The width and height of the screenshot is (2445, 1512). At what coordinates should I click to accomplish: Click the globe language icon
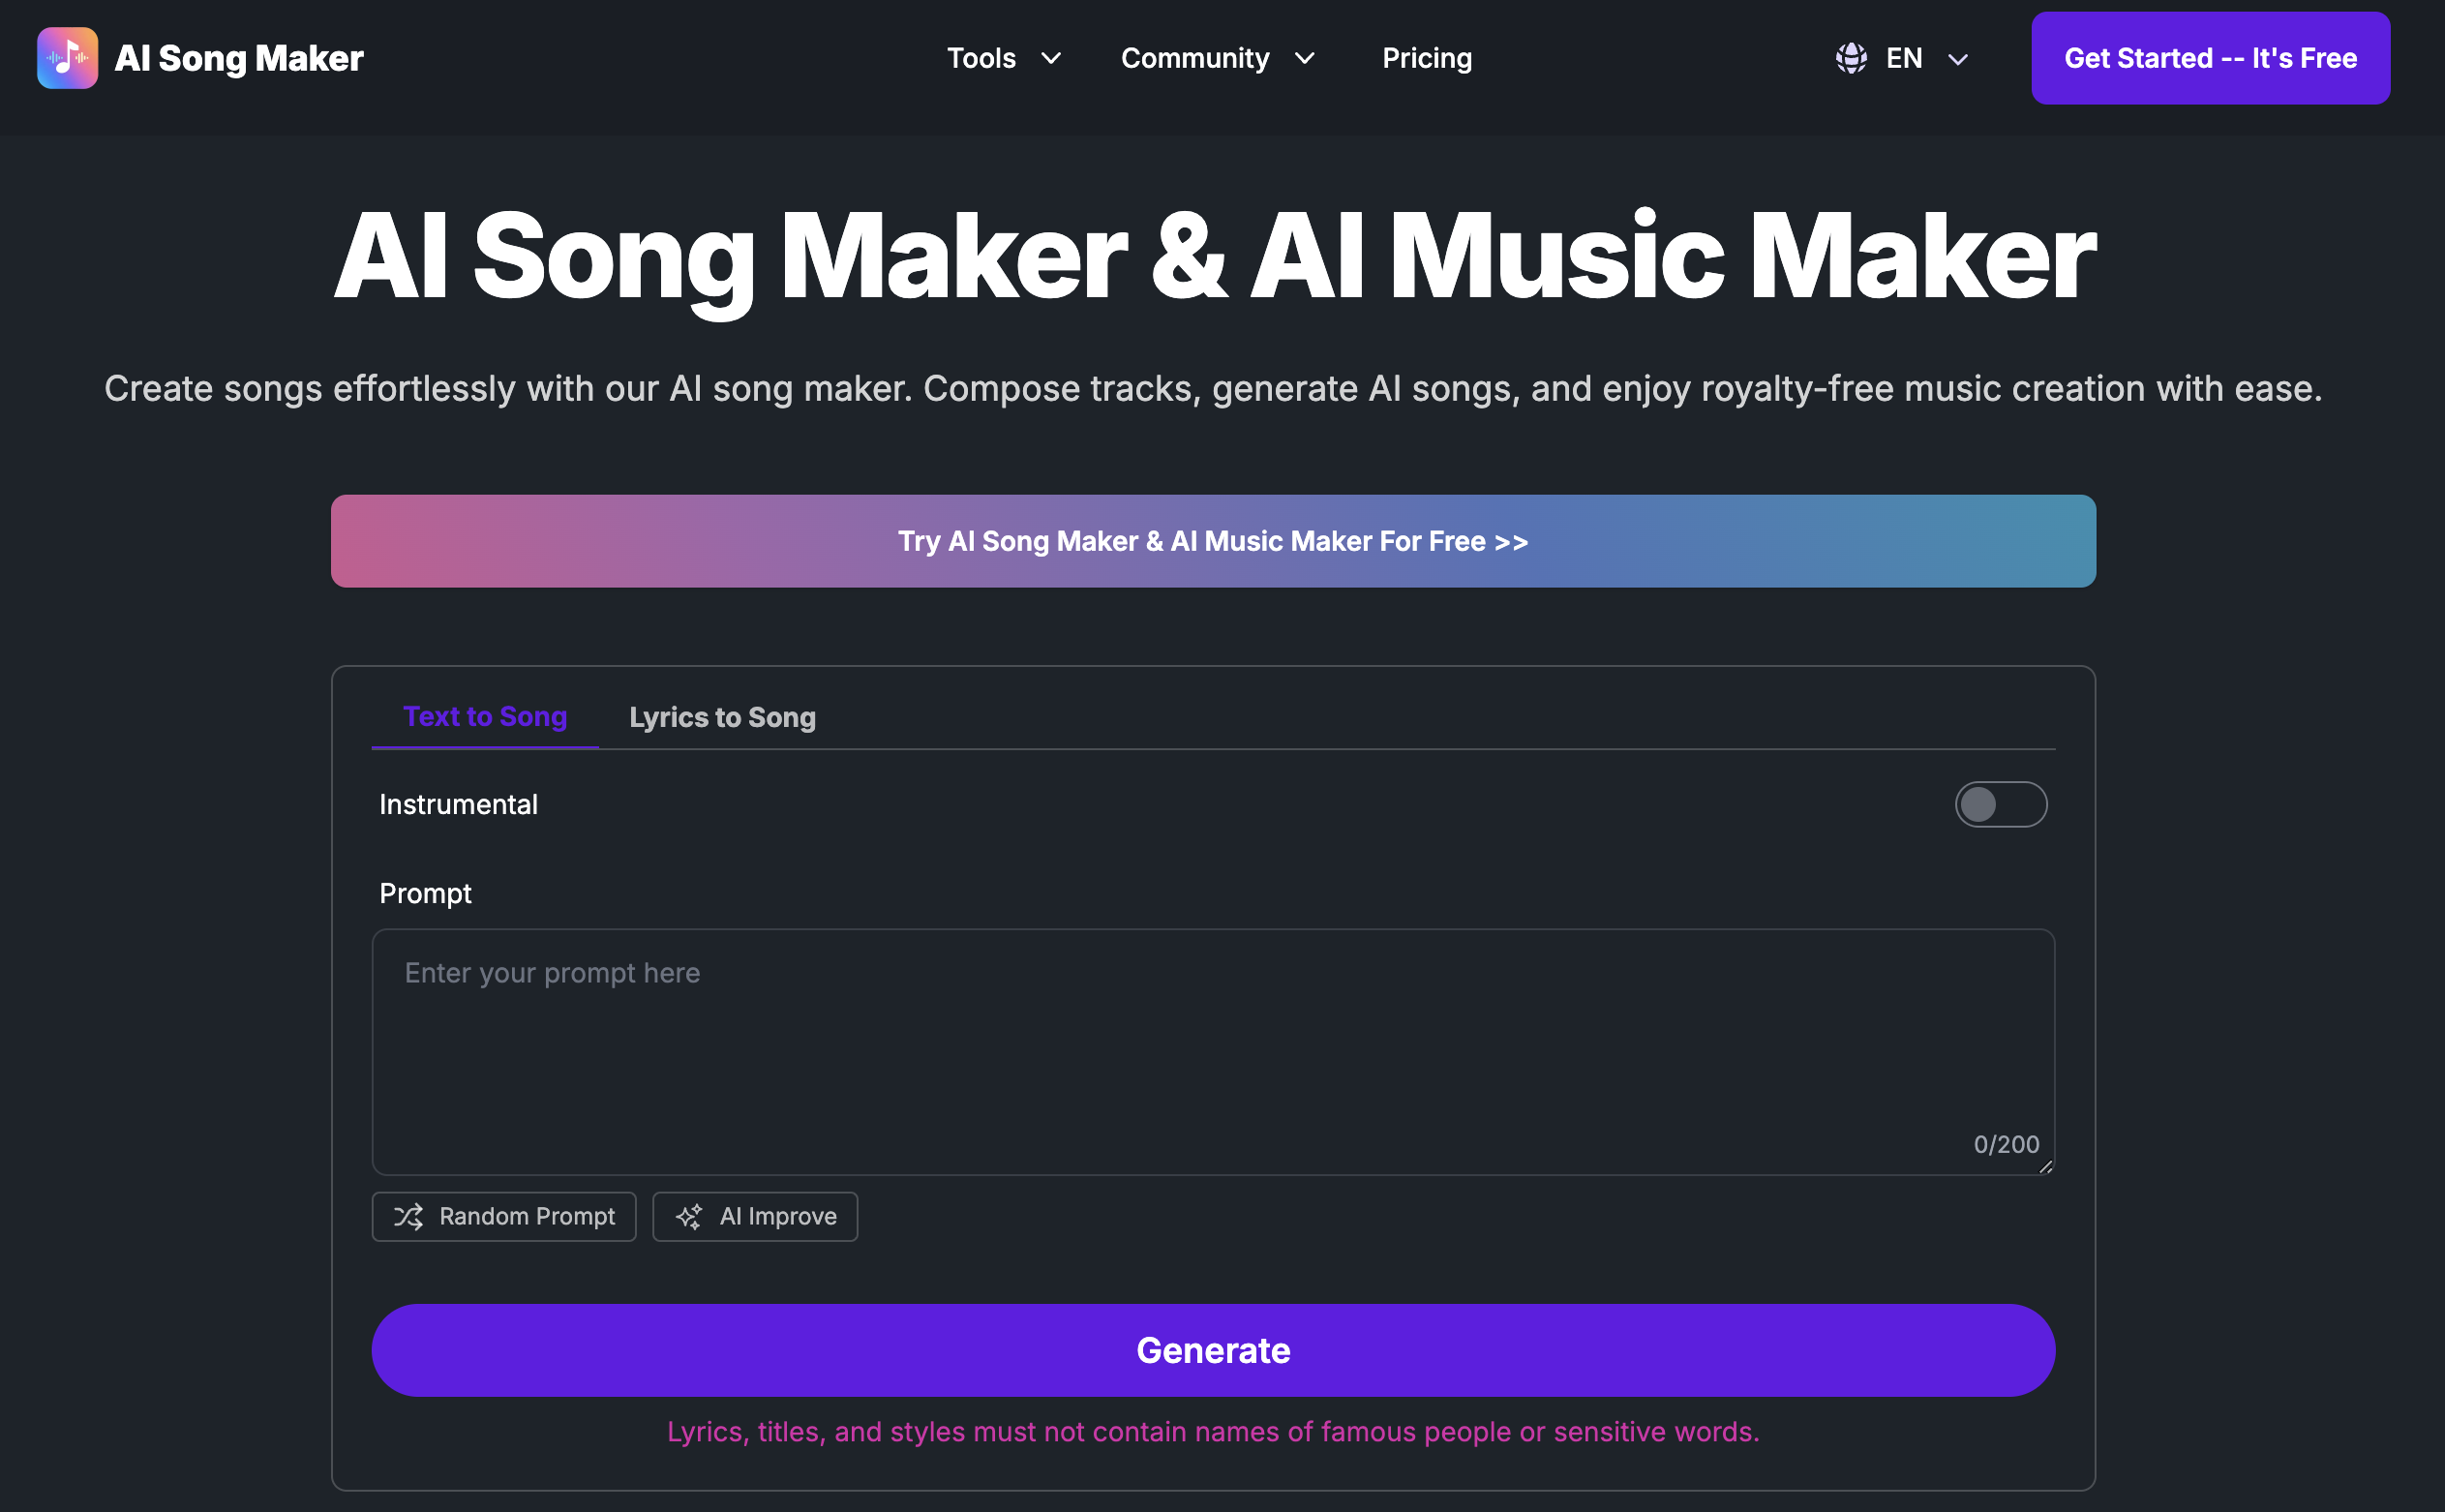click(x=1851, y=58)
